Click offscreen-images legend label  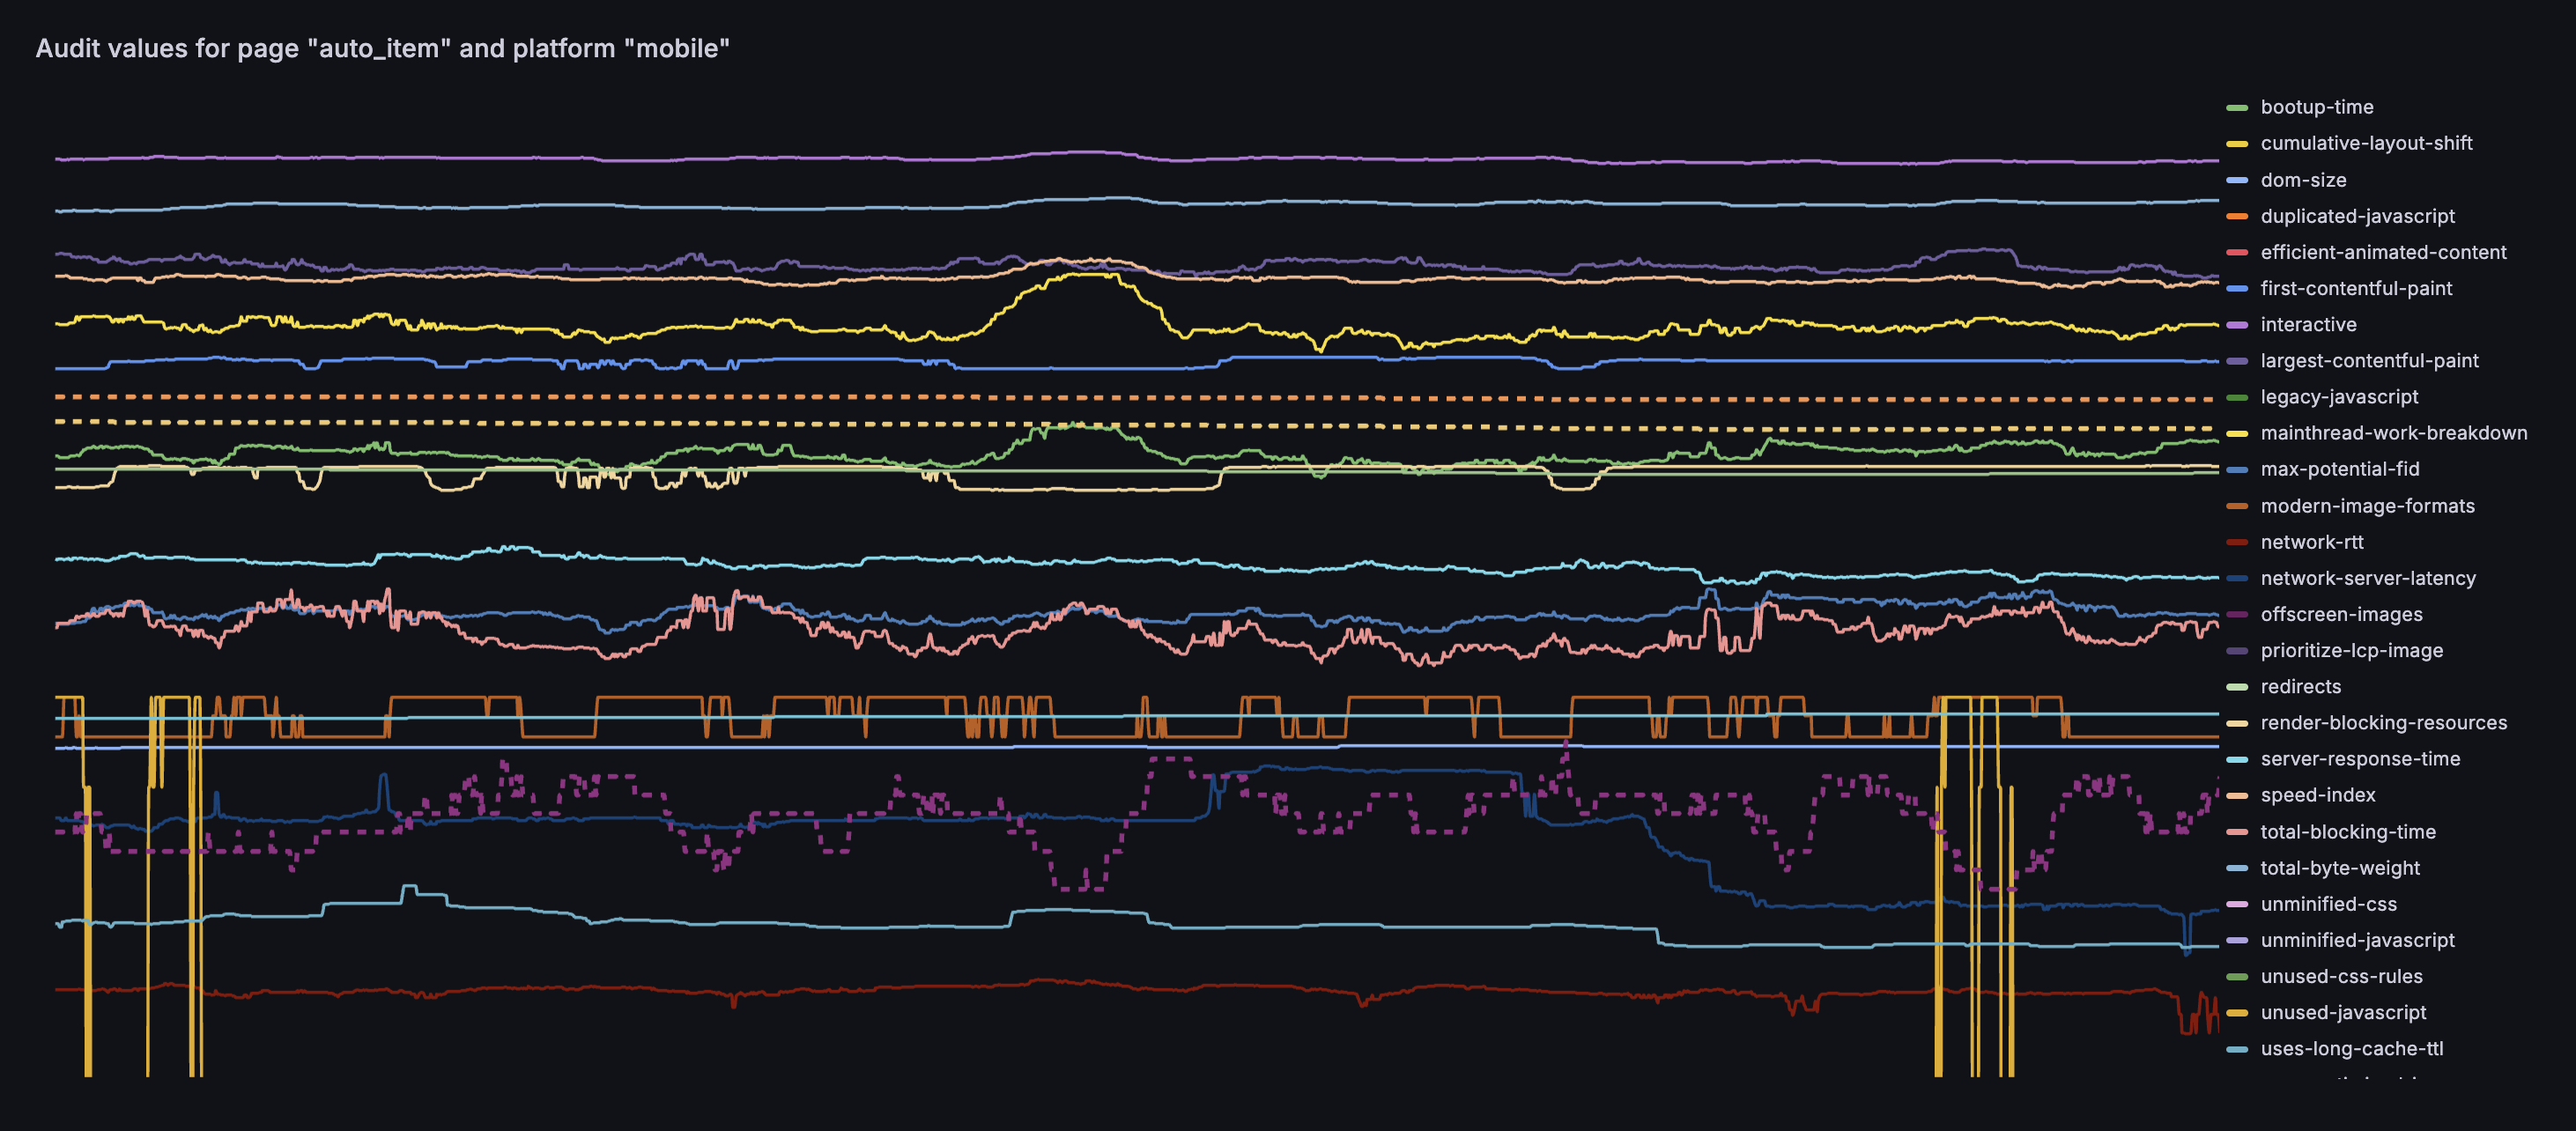[2340, 614]
